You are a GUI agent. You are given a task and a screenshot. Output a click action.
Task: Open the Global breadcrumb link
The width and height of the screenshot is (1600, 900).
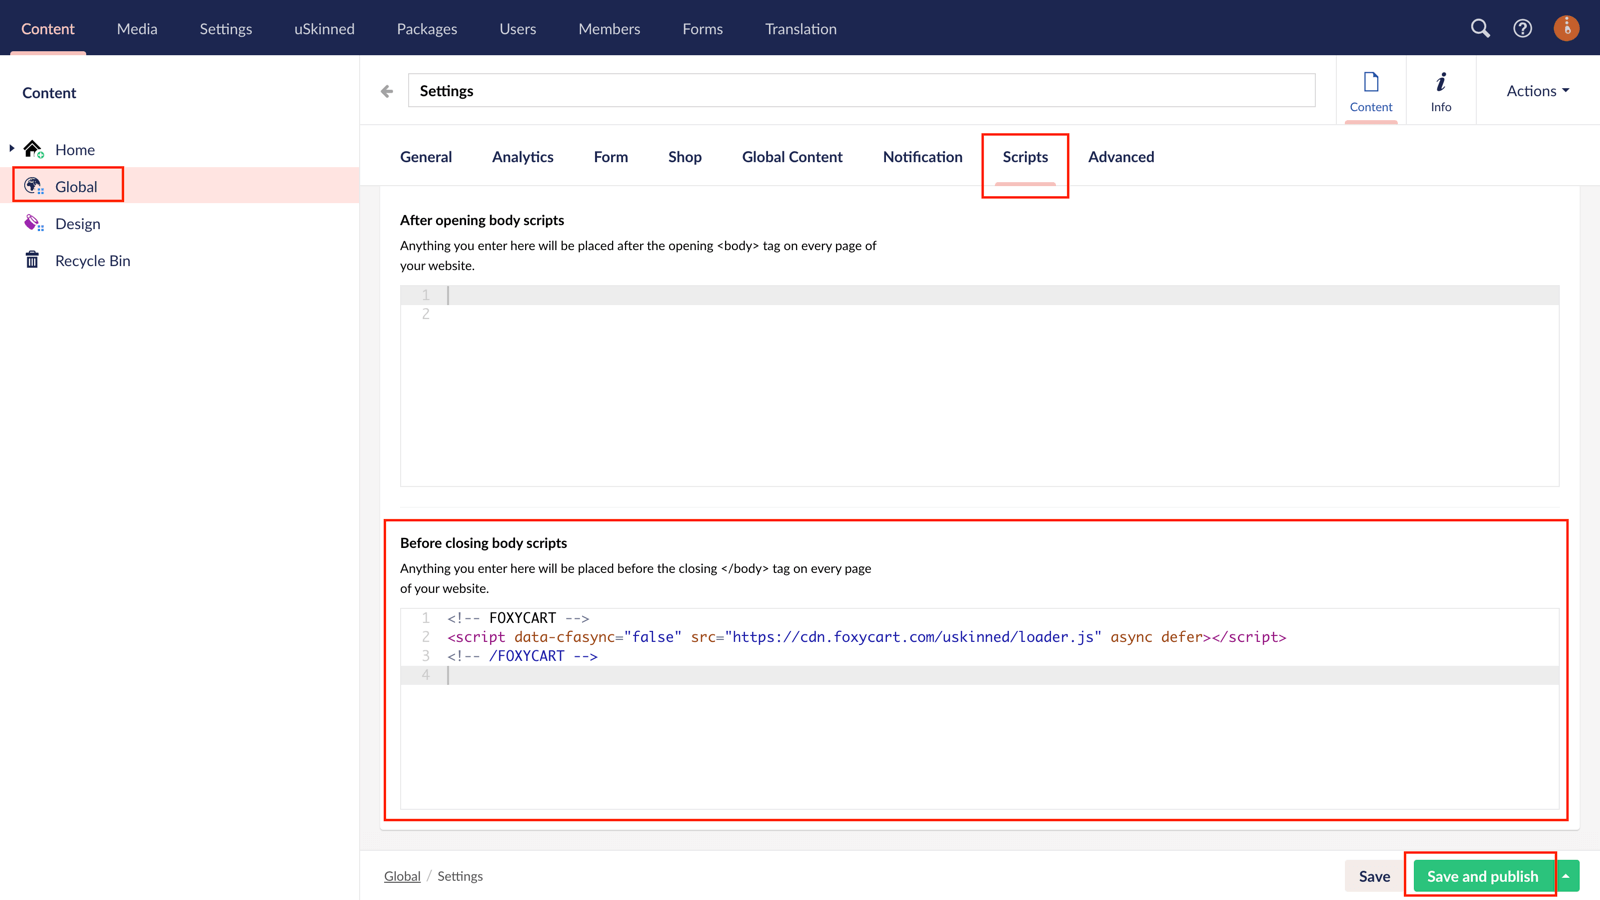pyautogui.click(x=402, y=875)
